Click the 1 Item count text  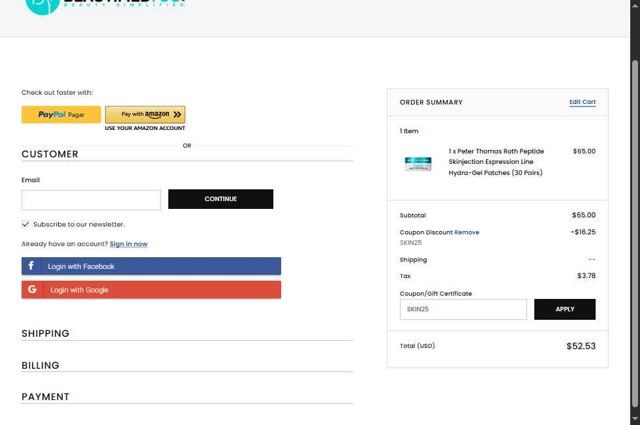[409, 131]
